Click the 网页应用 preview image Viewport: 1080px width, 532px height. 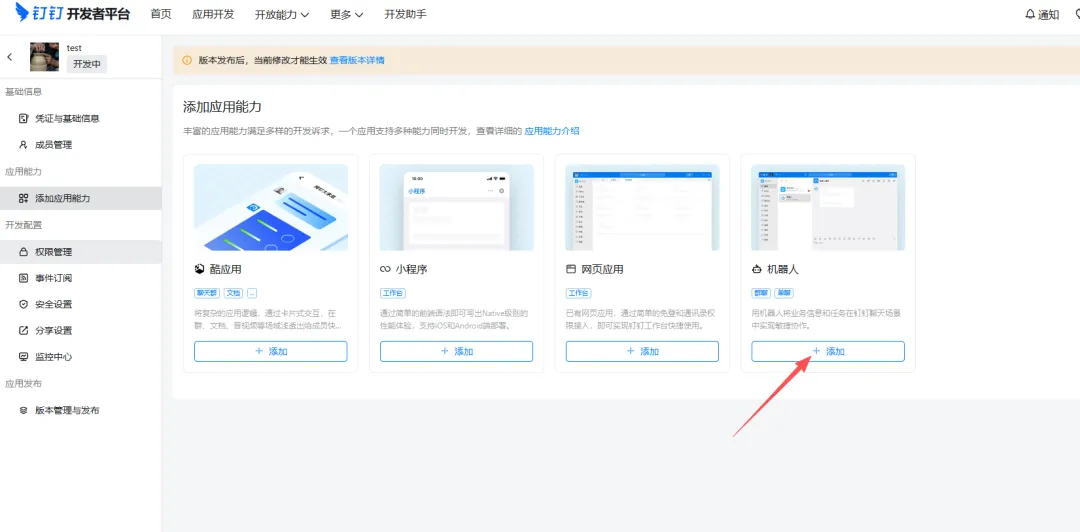(643, 207)
